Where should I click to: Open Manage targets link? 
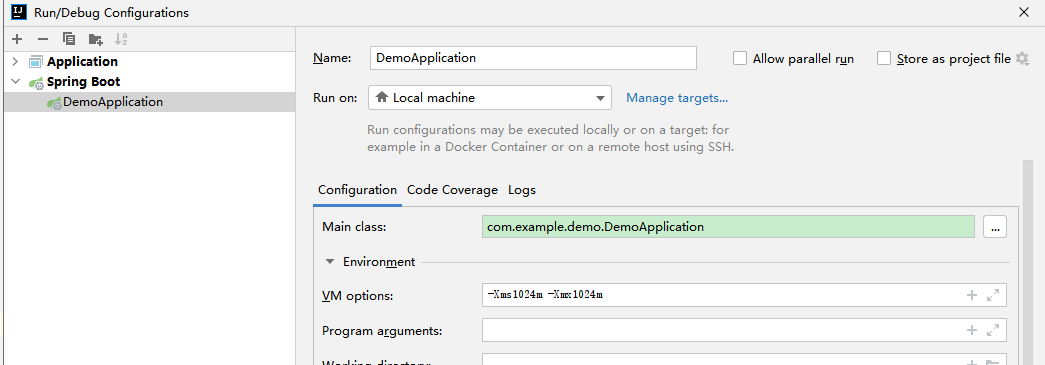(x=677, y=98)
